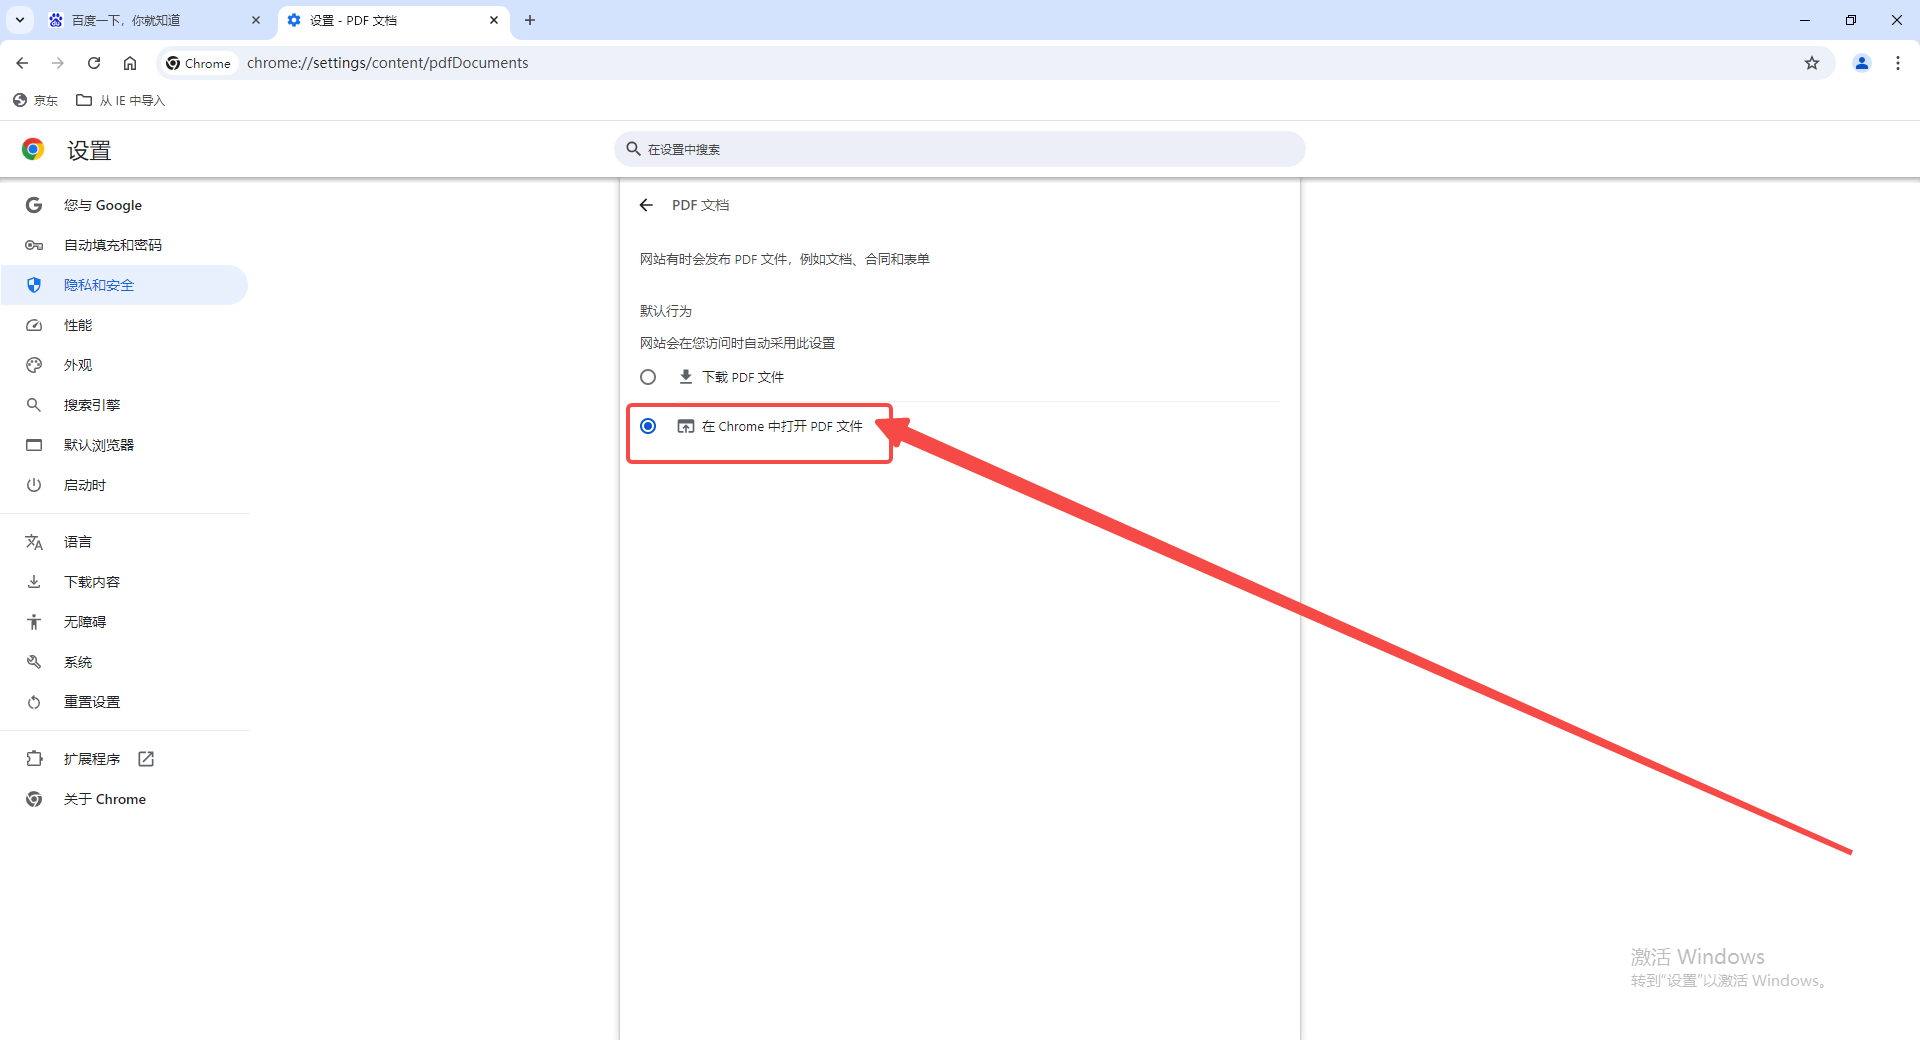1920x1040 pixels.
Task: Click the 在设置中搜索 search field
Action: tap(960, 149)
